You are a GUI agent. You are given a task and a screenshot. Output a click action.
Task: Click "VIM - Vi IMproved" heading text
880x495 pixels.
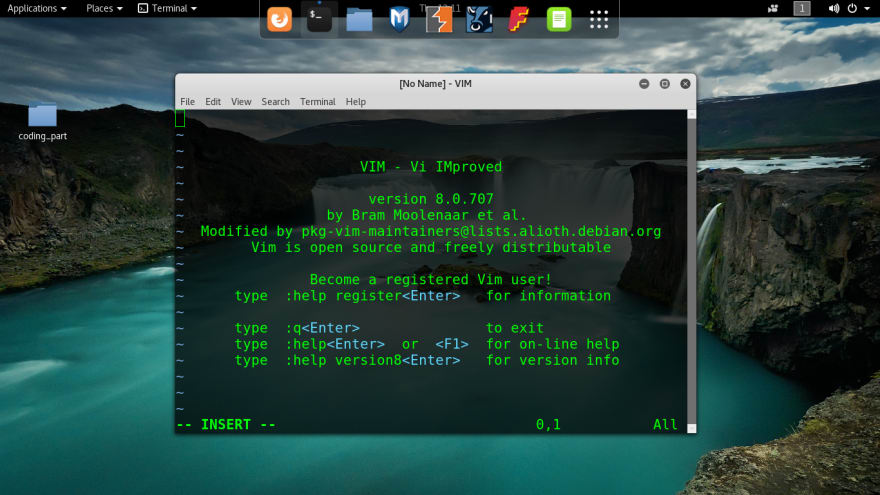(431, 167)
